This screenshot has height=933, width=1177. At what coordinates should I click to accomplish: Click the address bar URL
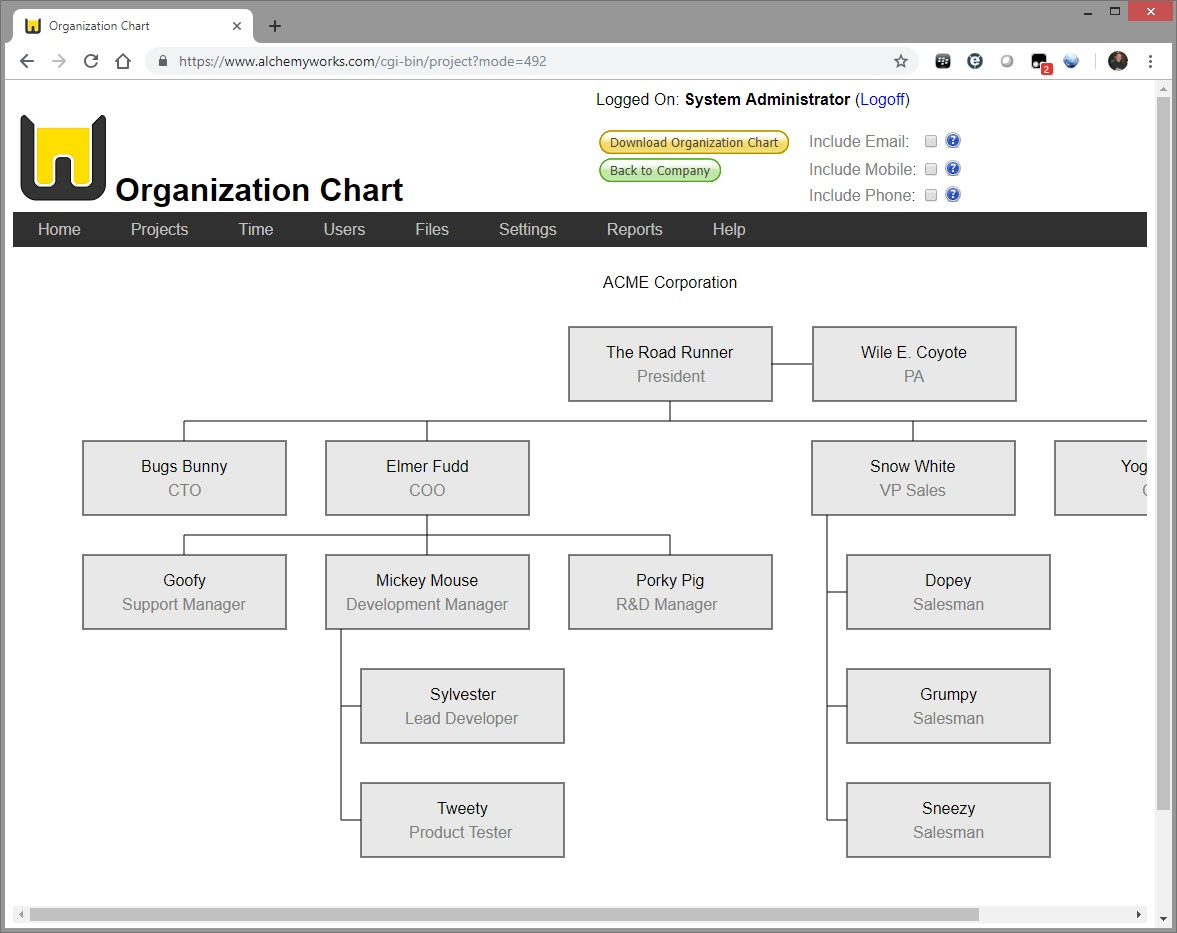tap(363, 62)
